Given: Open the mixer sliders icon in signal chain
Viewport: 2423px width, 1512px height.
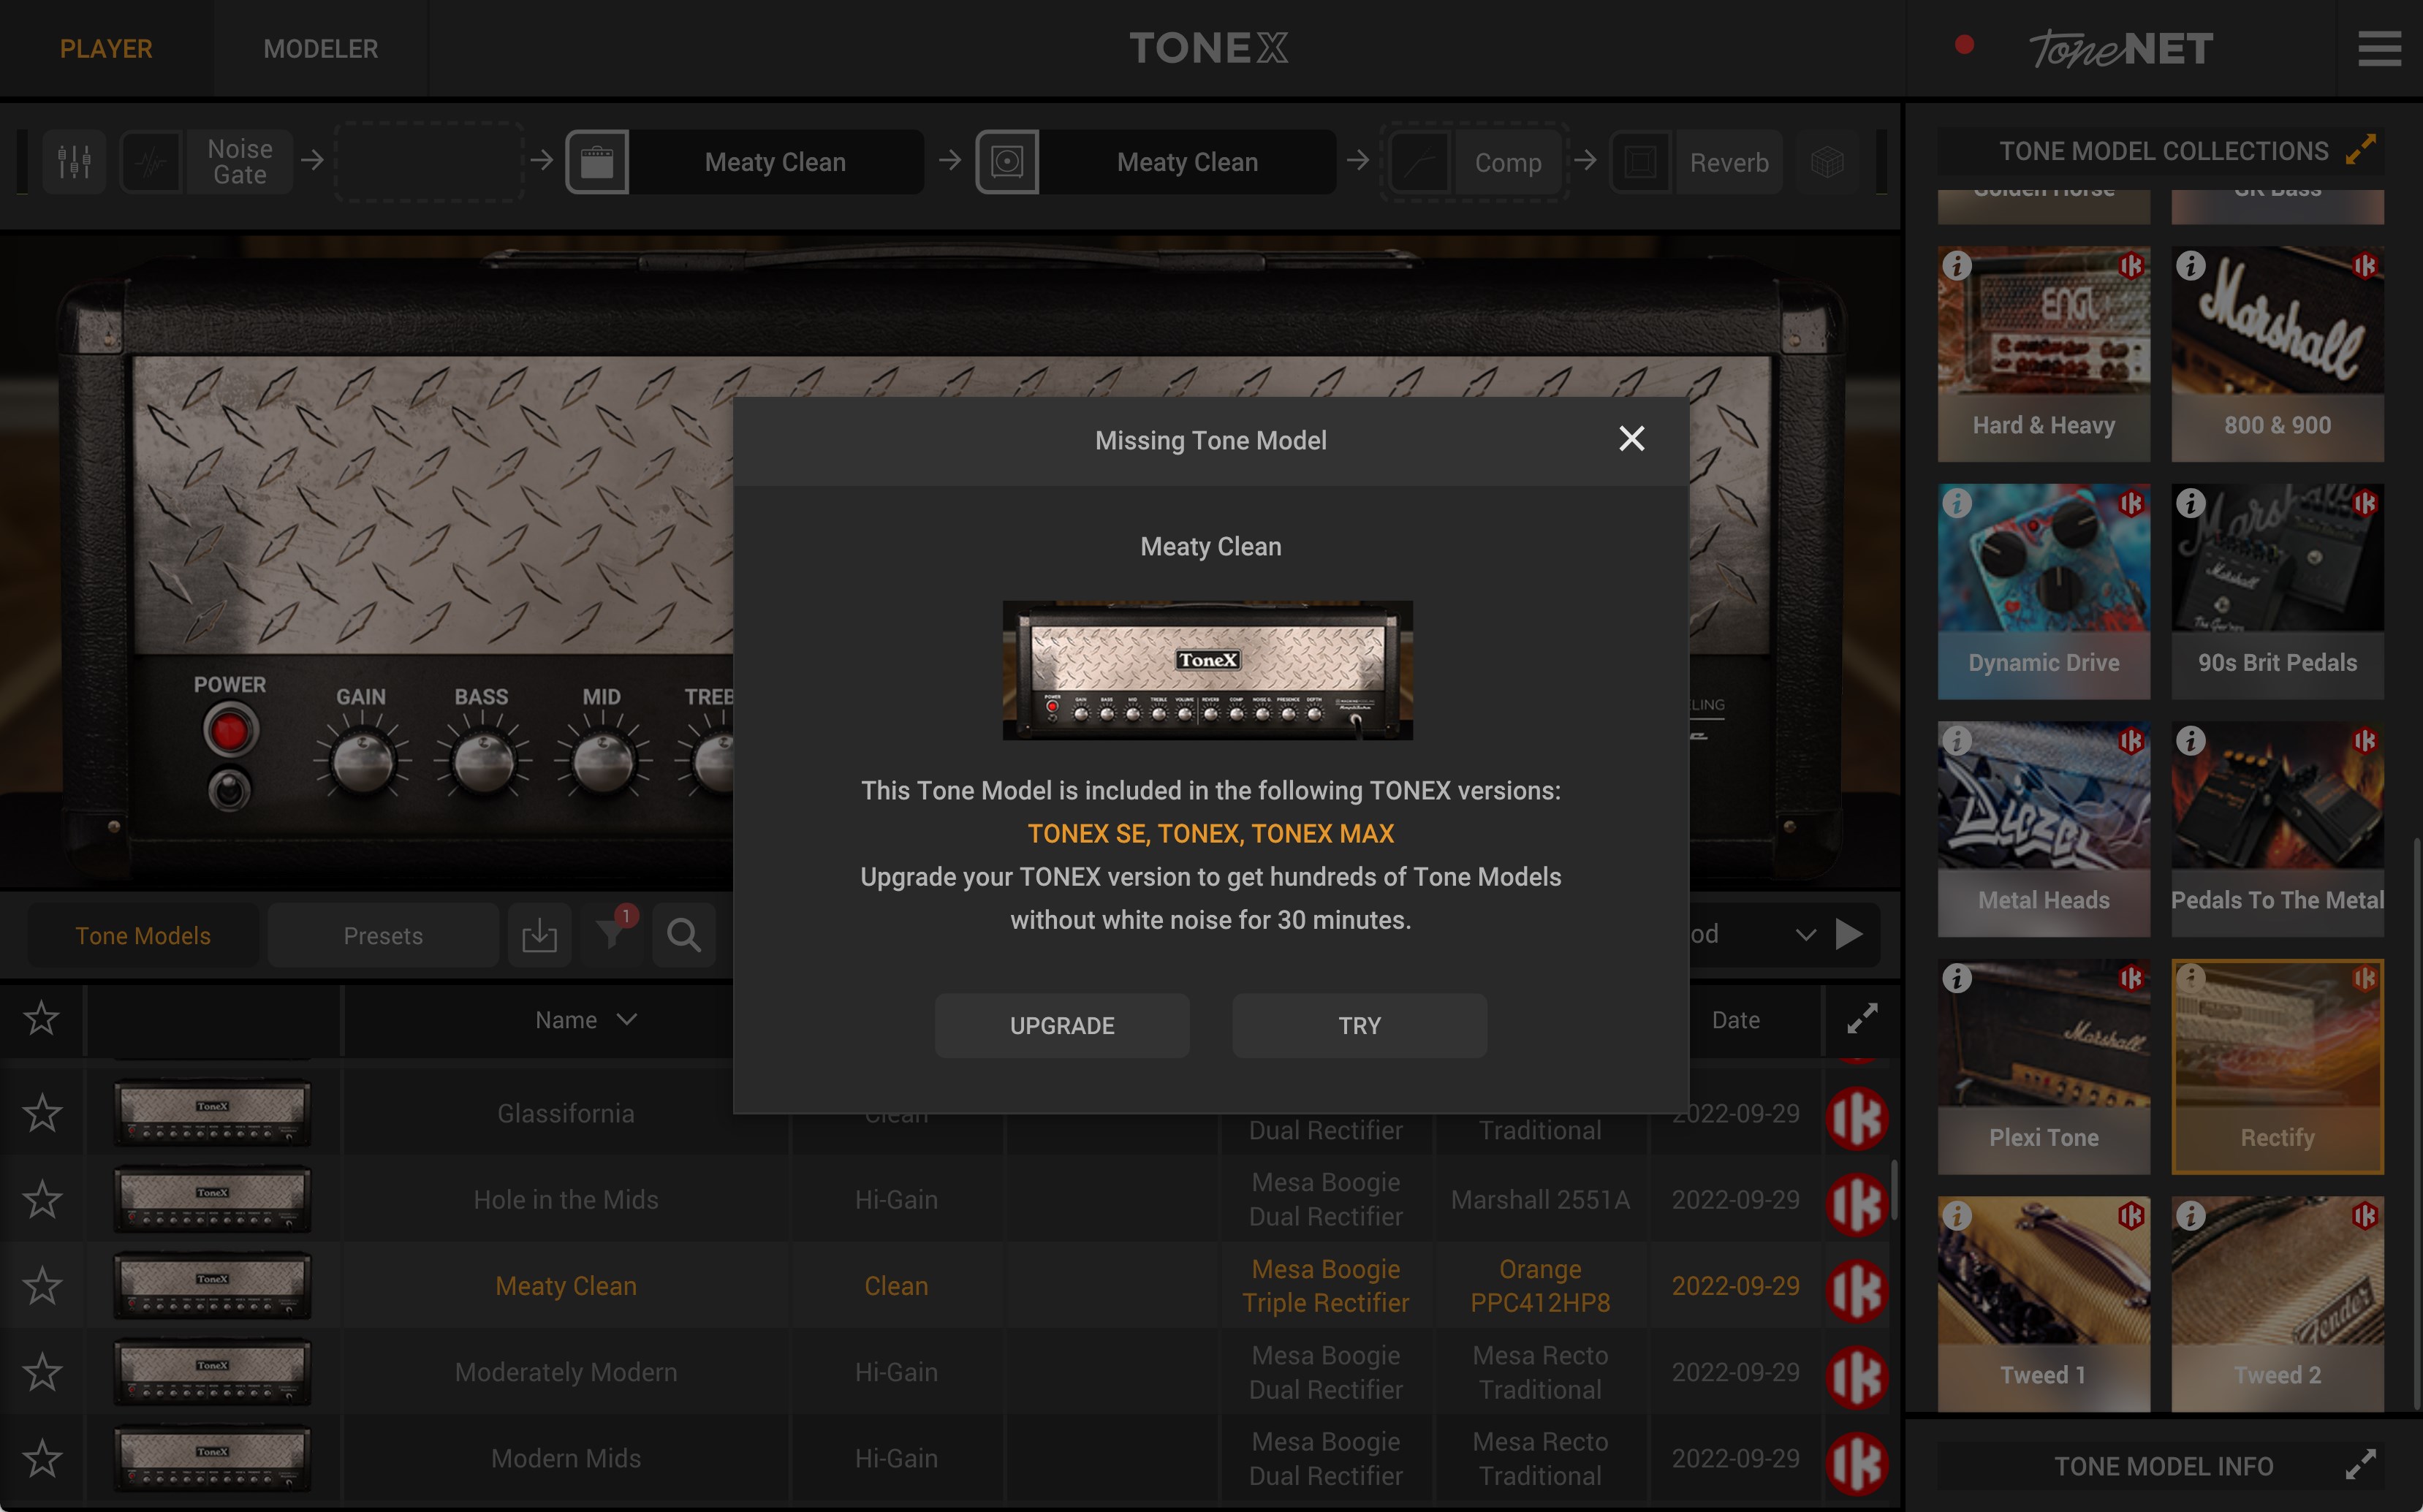Looking at the screenshot, I should tap(74, 161).
